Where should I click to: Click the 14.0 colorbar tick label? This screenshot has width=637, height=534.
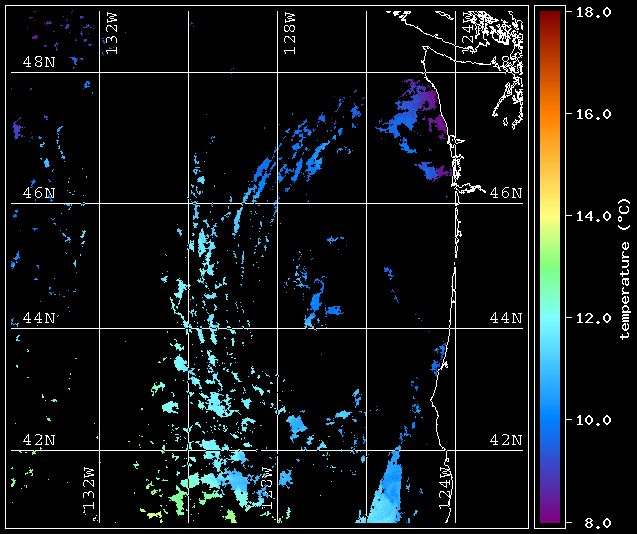(588, 216)
